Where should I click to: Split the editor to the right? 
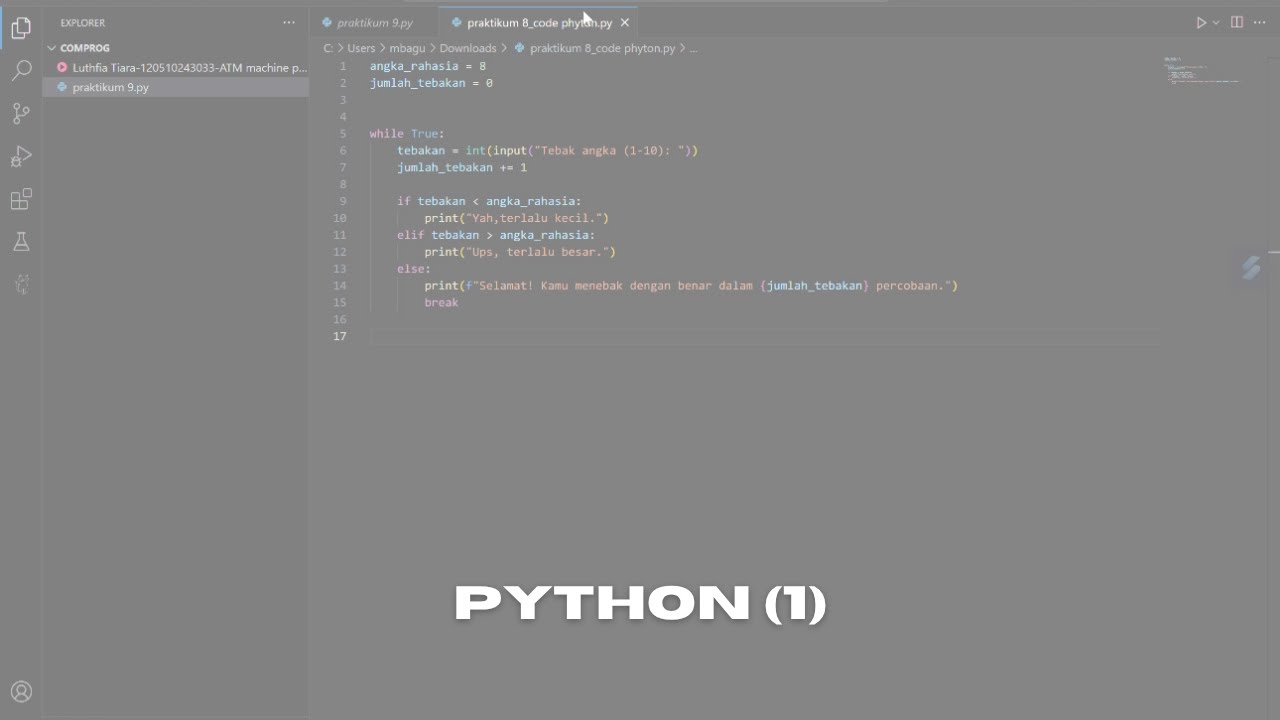pyautogui.click(x=1237, y=22)
